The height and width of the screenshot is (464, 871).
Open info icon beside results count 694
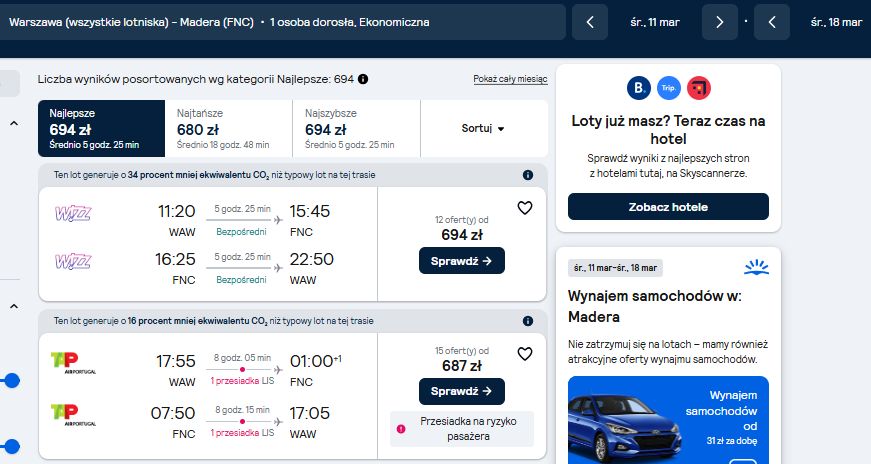point(363,79)
